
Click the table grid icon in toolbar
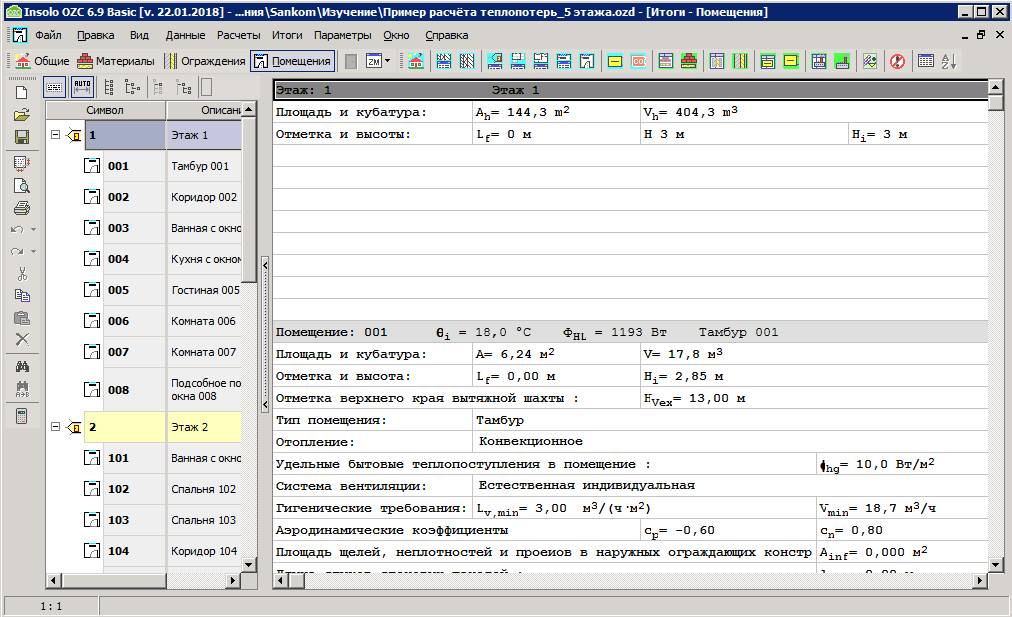coord(926,61)
